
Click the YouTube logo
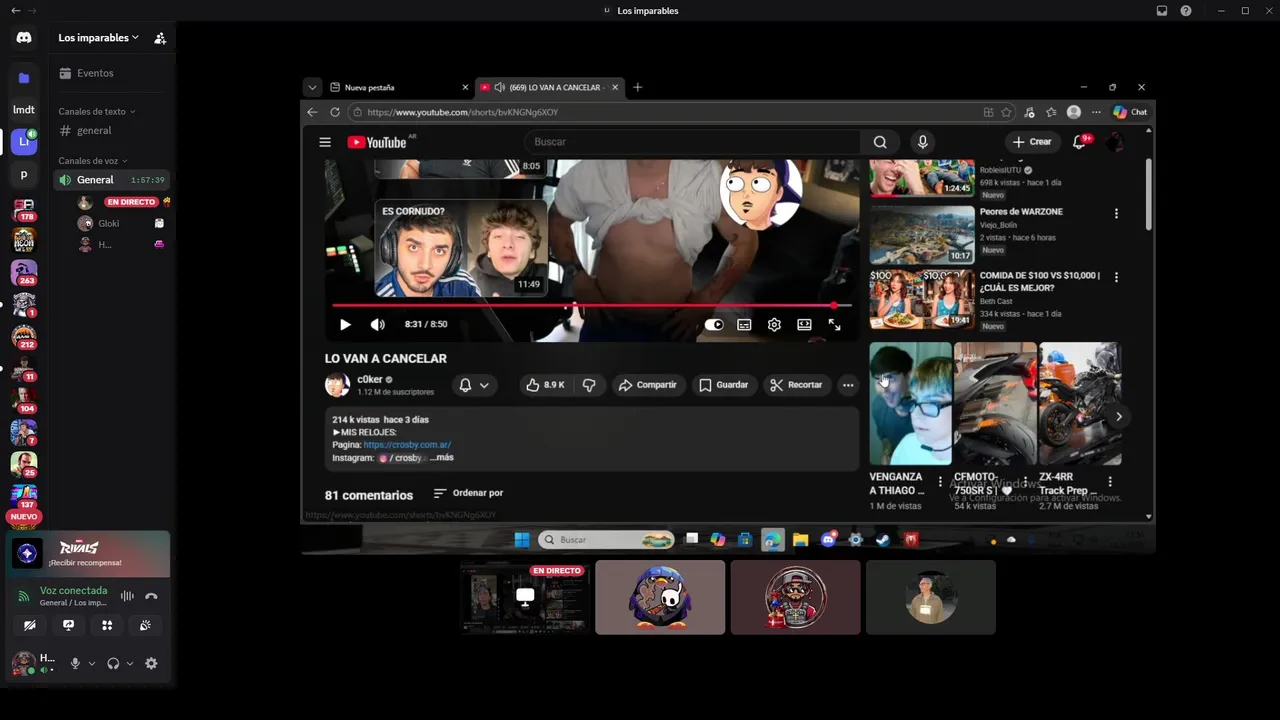377,142
